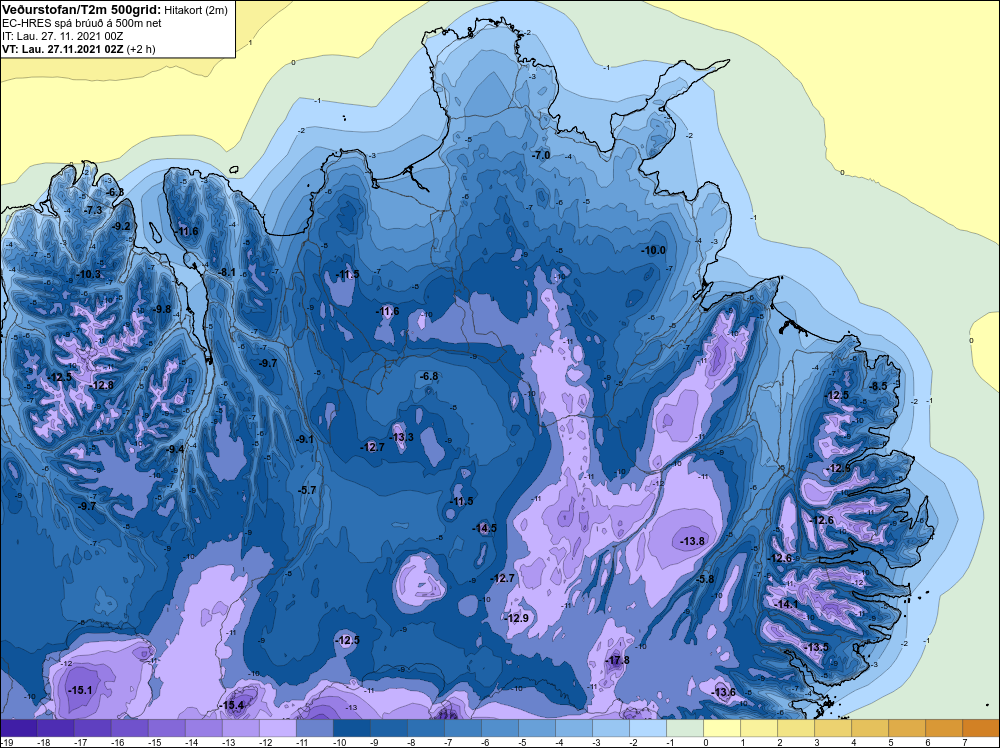Click the legend swatch labeled -19
The height and width of the screenshot is (748, 1000).
click(19, 729)
